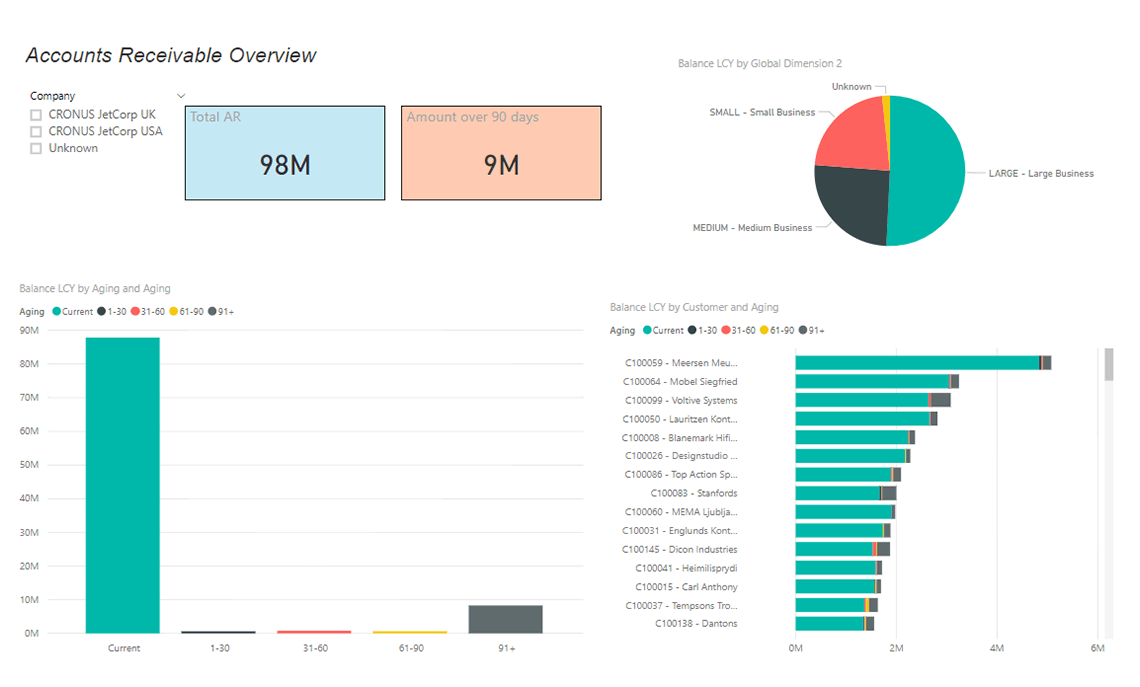Select the Total AR card
Image resolution: width=1140 pixels, height=687 pixels.
coord(285,153)
